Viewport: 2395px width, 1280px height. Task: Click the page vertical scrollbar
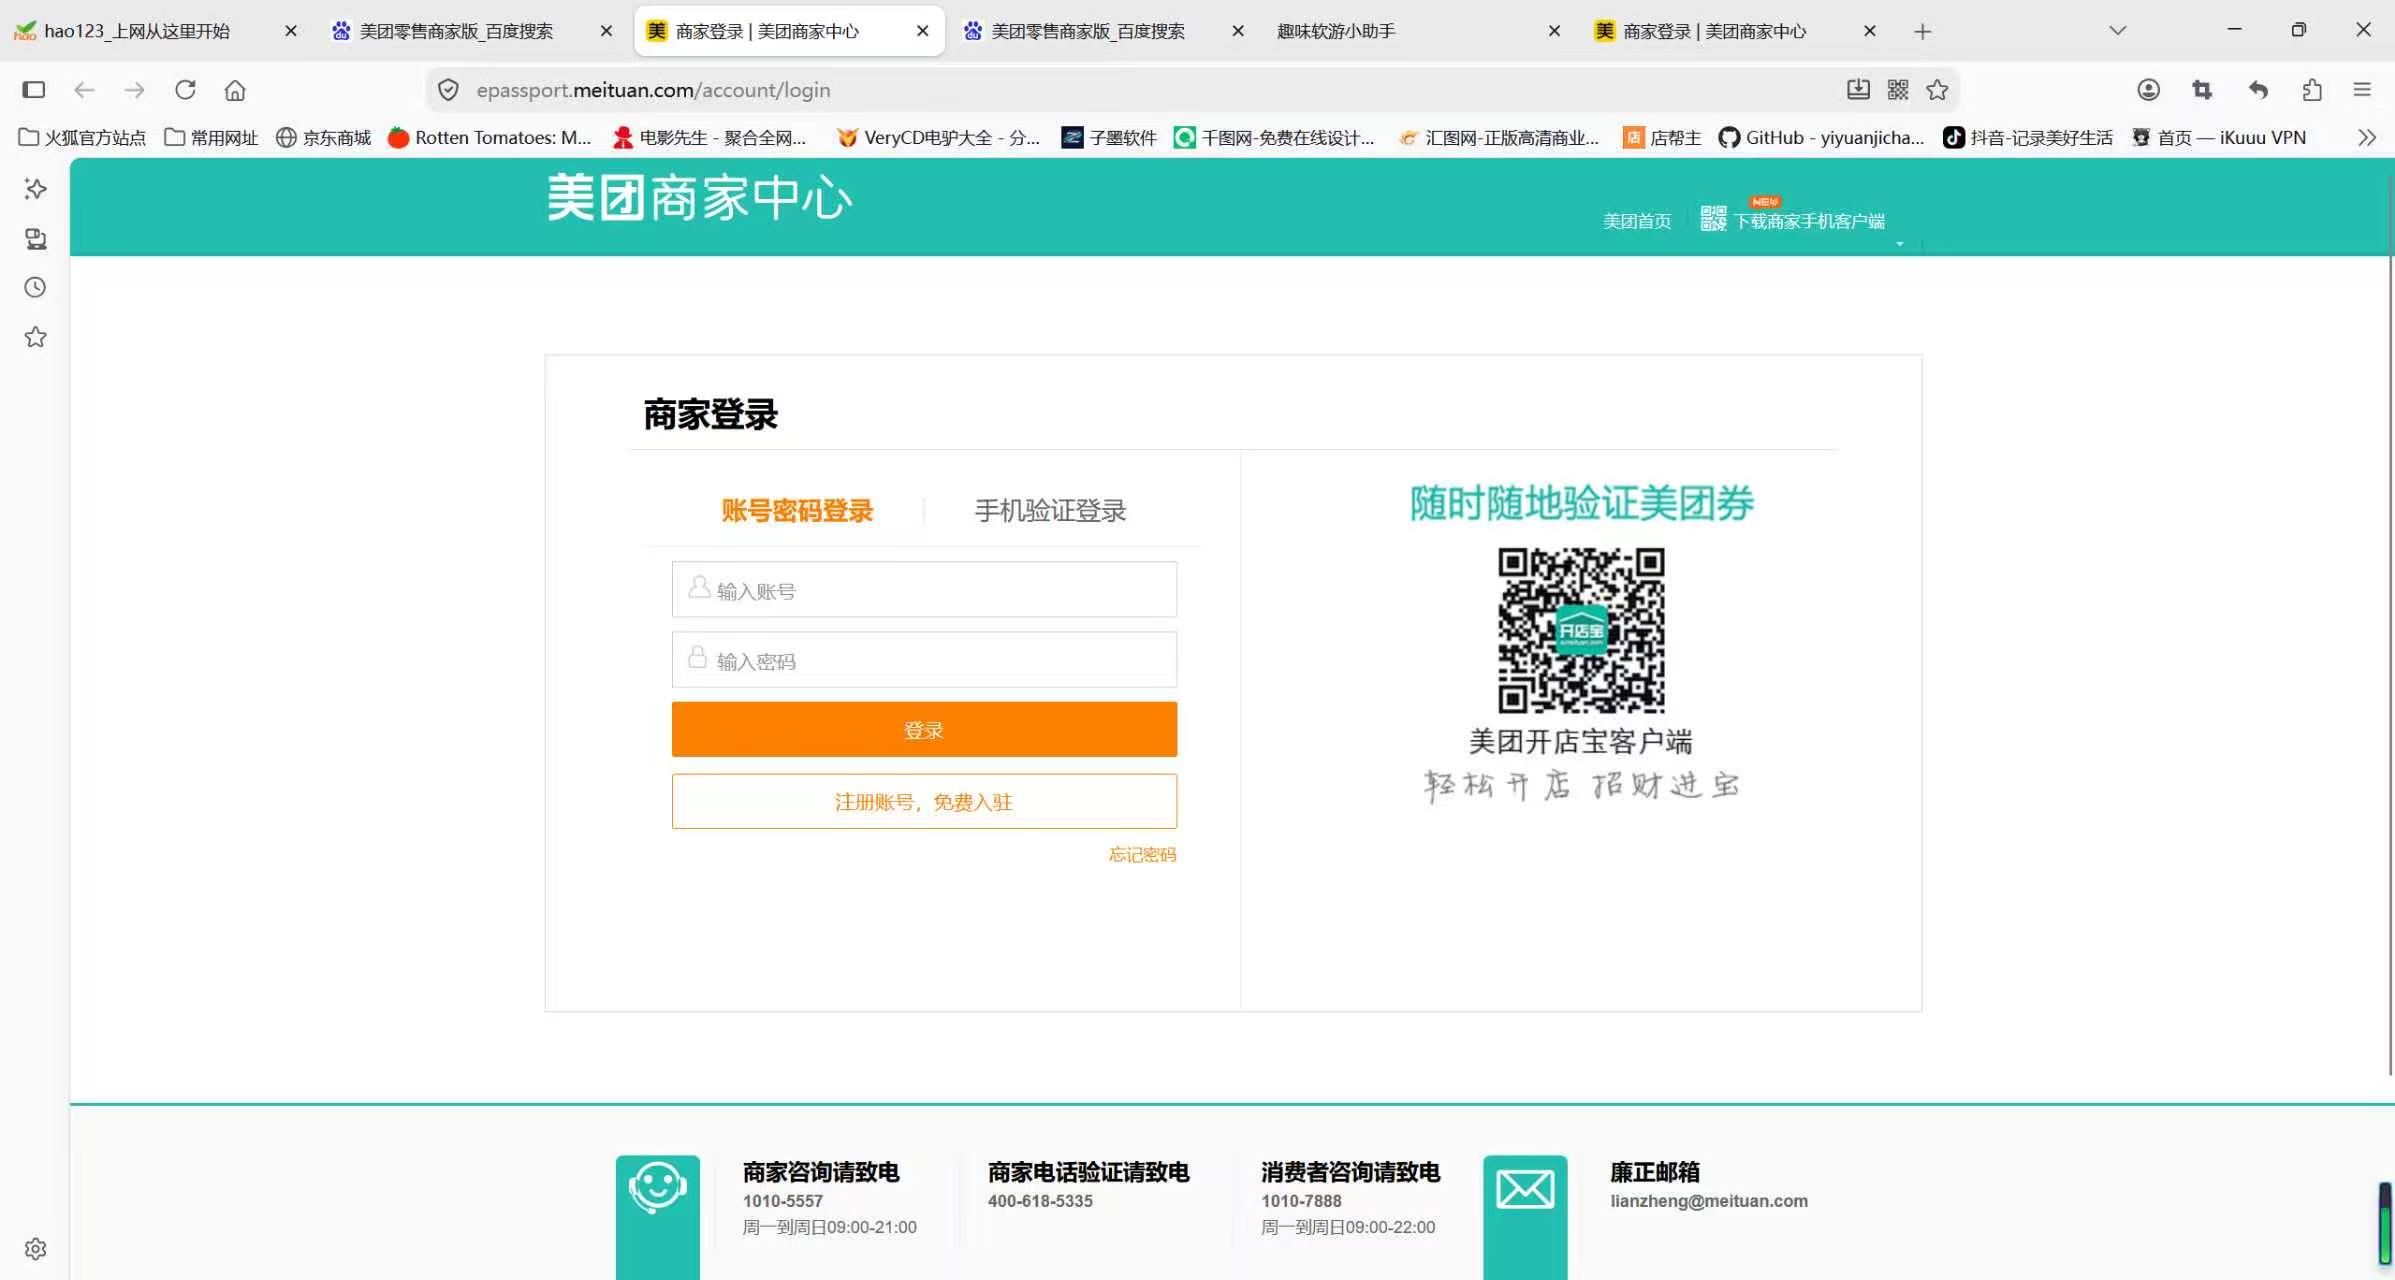[x=2390, y=625]
